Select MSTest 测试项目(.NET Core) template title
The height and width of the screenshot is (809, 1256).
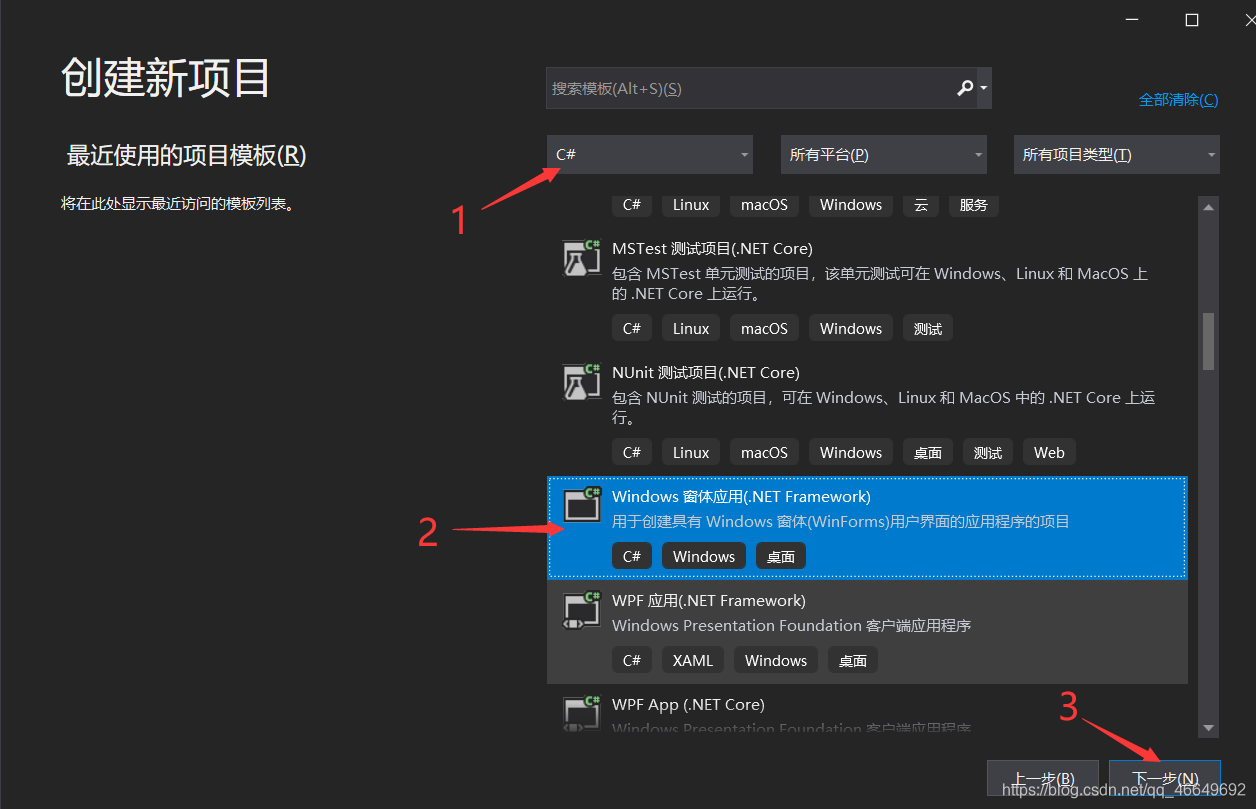pyautogui.click(x=712, y=248)
